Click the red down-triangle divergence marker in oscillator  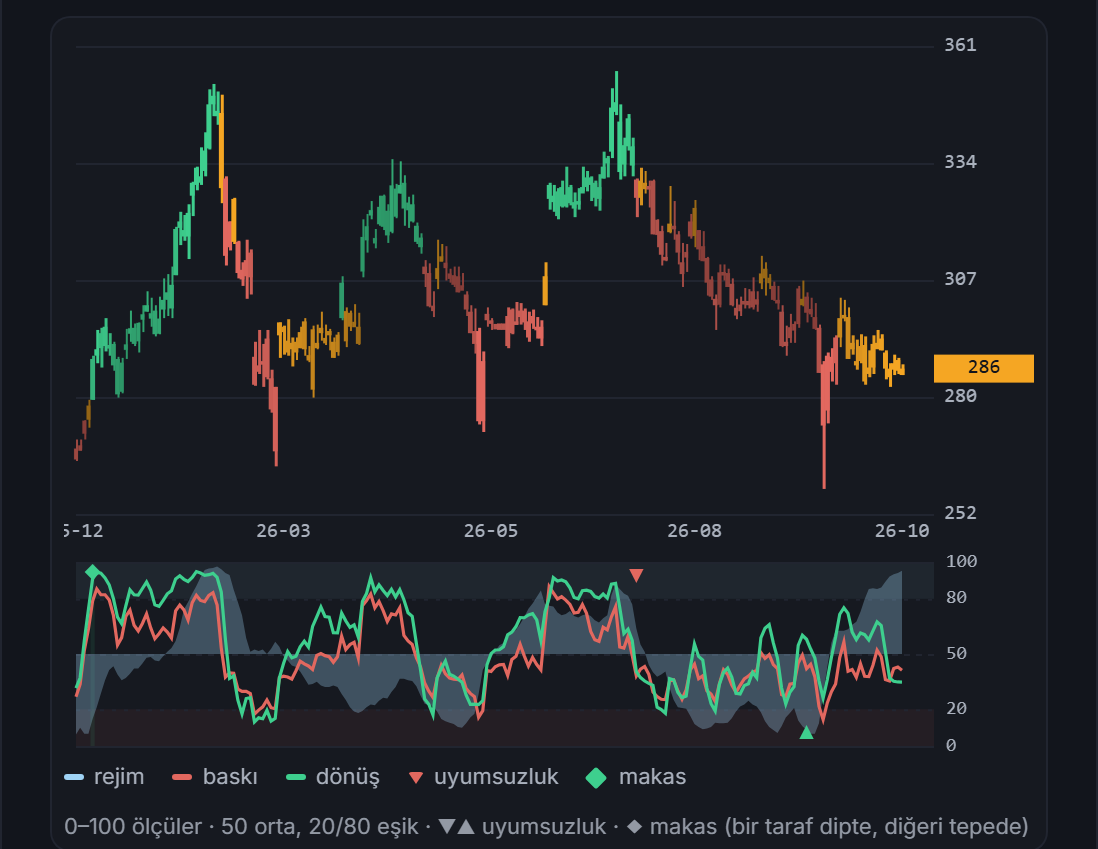pos(636,576)
